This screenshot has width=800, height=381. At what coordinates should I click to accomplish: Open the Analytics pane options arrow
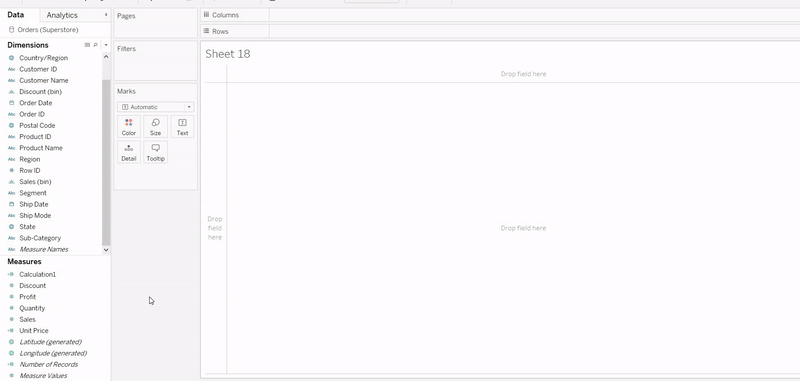tap(106, 15)
